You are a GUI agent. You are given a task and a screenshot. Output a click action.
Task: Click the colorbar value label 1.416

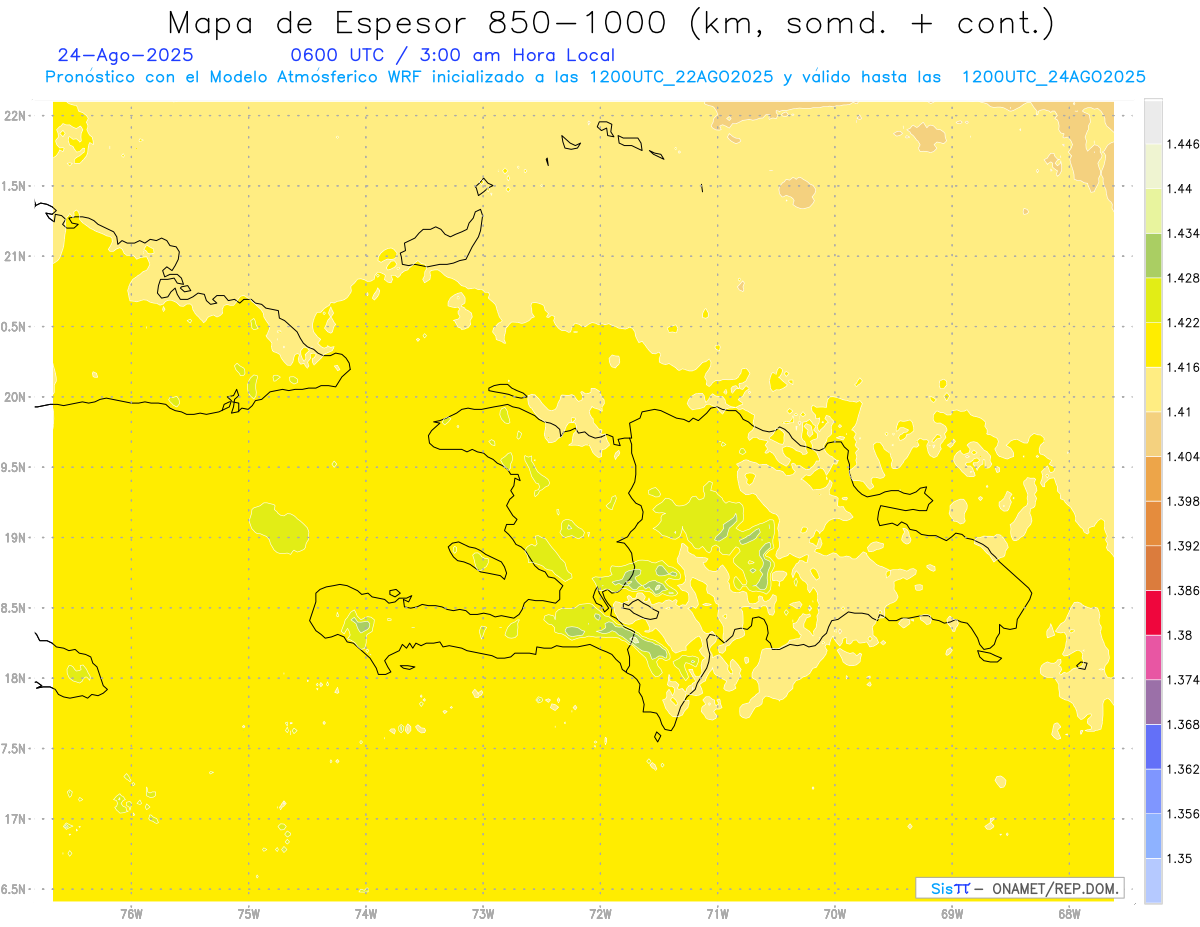point(1183,367)
